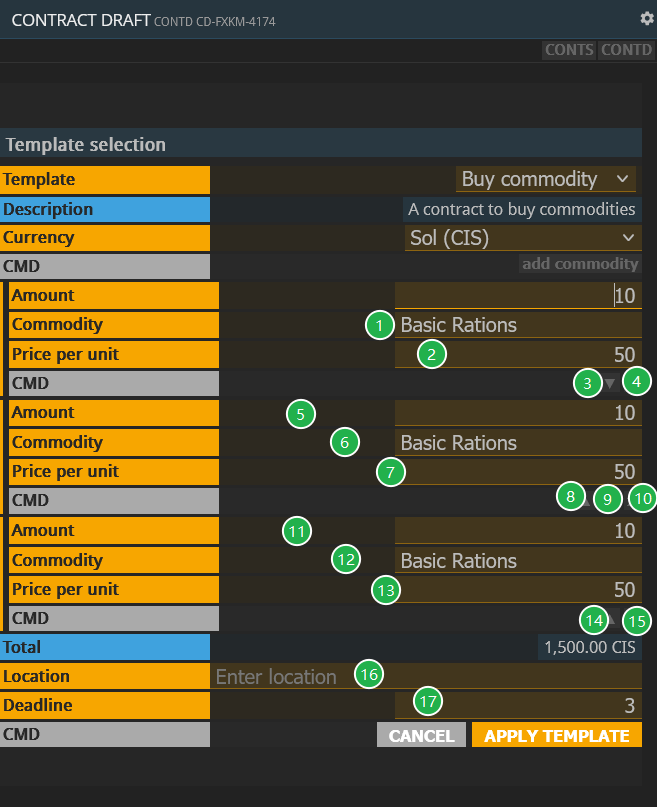
Task: Click the CANCEL button
Action: [x=421, y=736]
